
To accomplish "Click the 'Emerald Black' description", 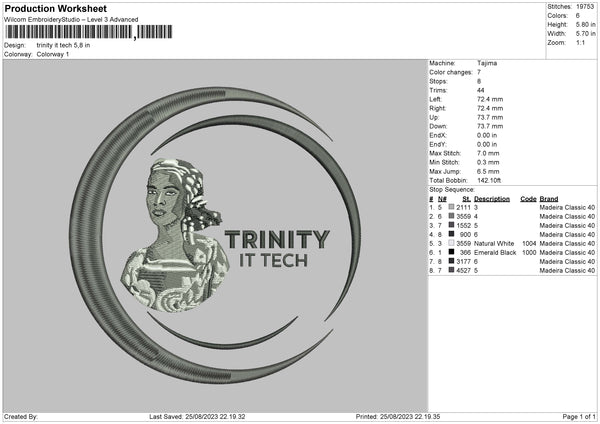I will [x=495, y=253].
